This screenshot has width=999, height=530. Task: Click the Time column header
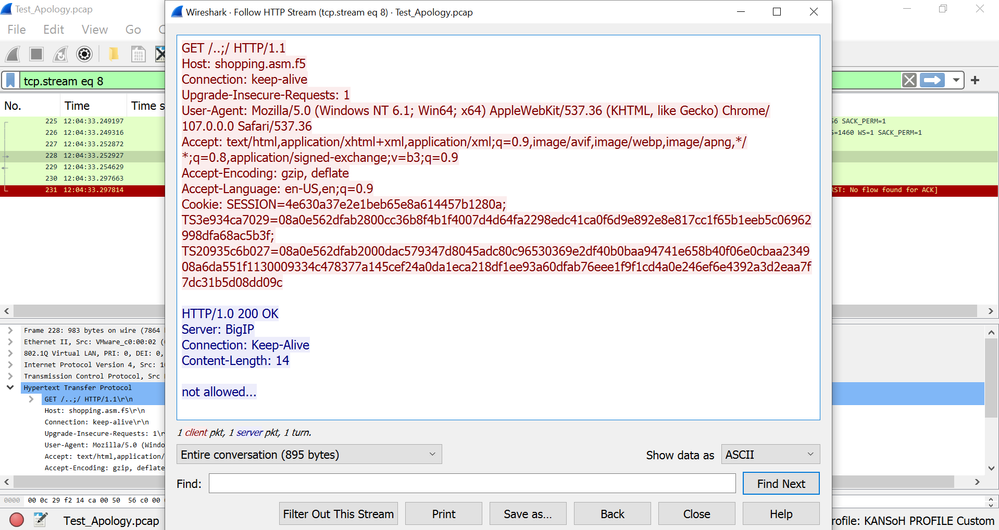pyautogui.click(x=94, y=106)
